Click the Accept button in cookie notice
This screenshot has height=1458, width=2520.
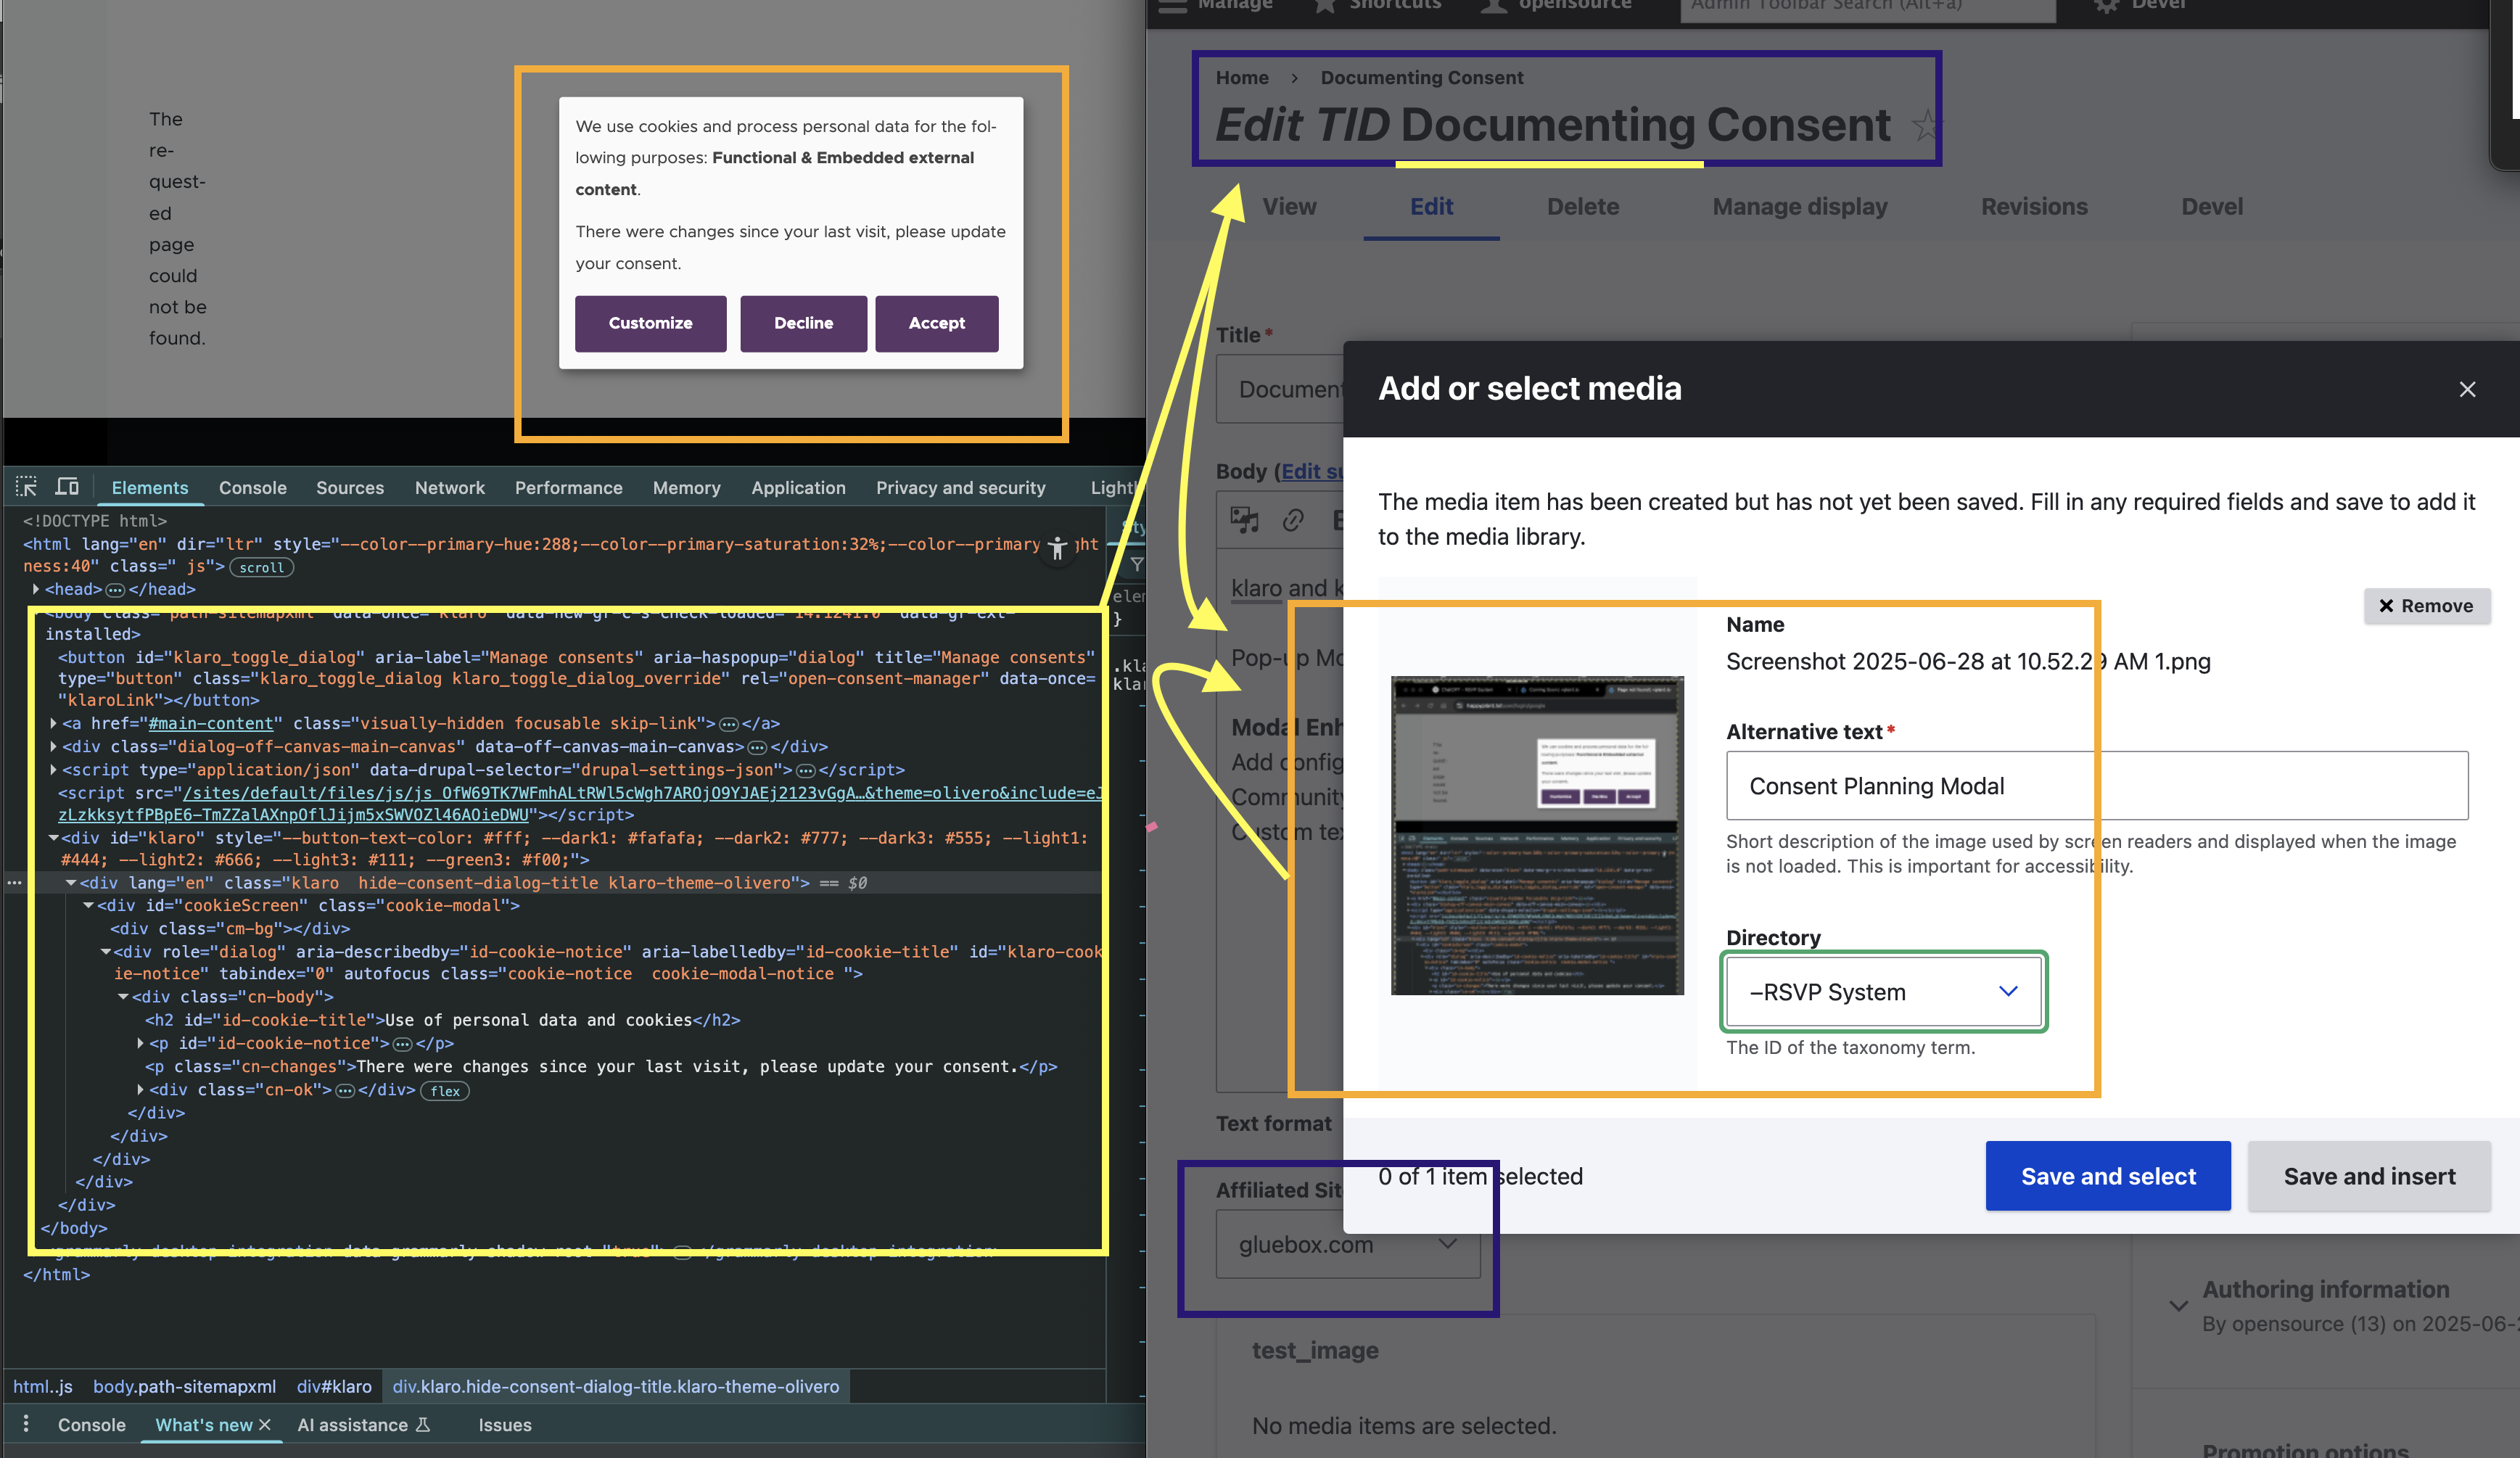click(936, 323)
